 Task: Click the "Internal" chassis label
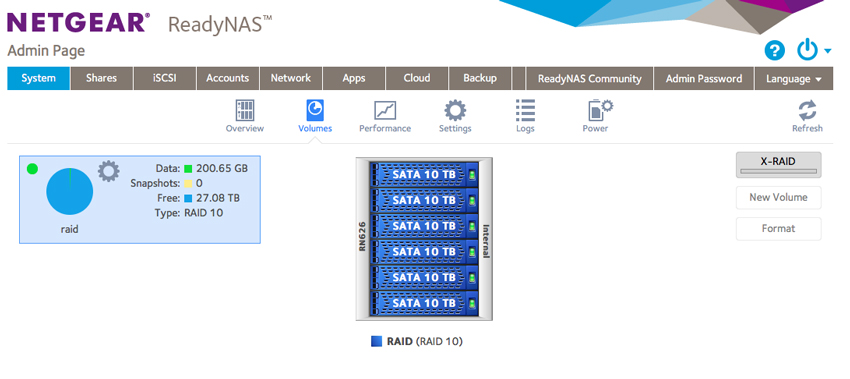coord(486,241)
